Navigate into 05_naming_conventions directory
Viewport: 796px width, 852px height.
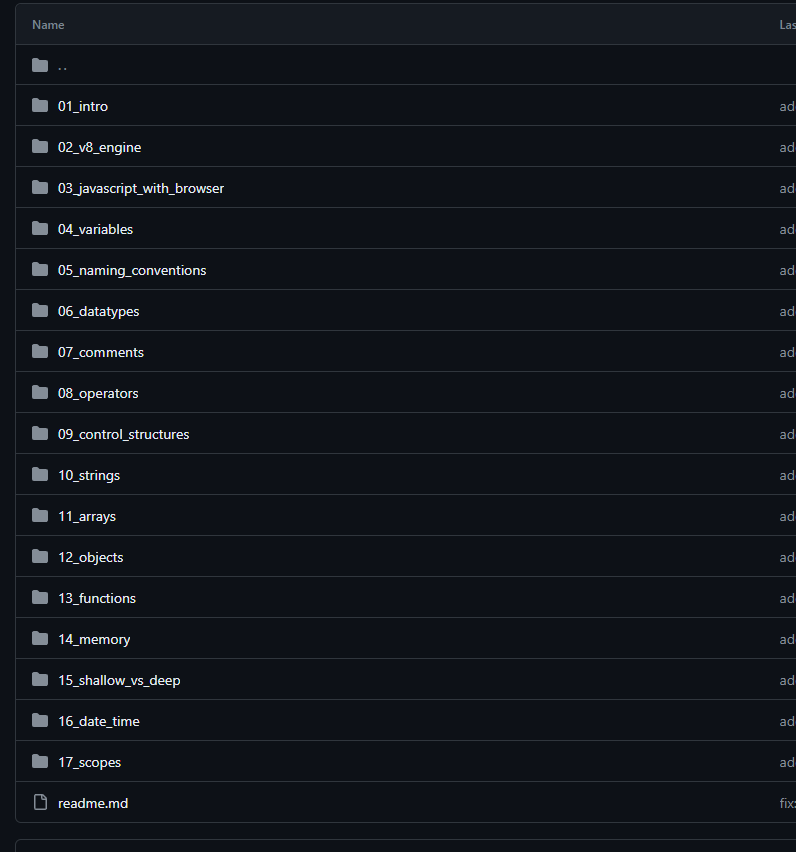pyautogui.click(x=131, y=270)
